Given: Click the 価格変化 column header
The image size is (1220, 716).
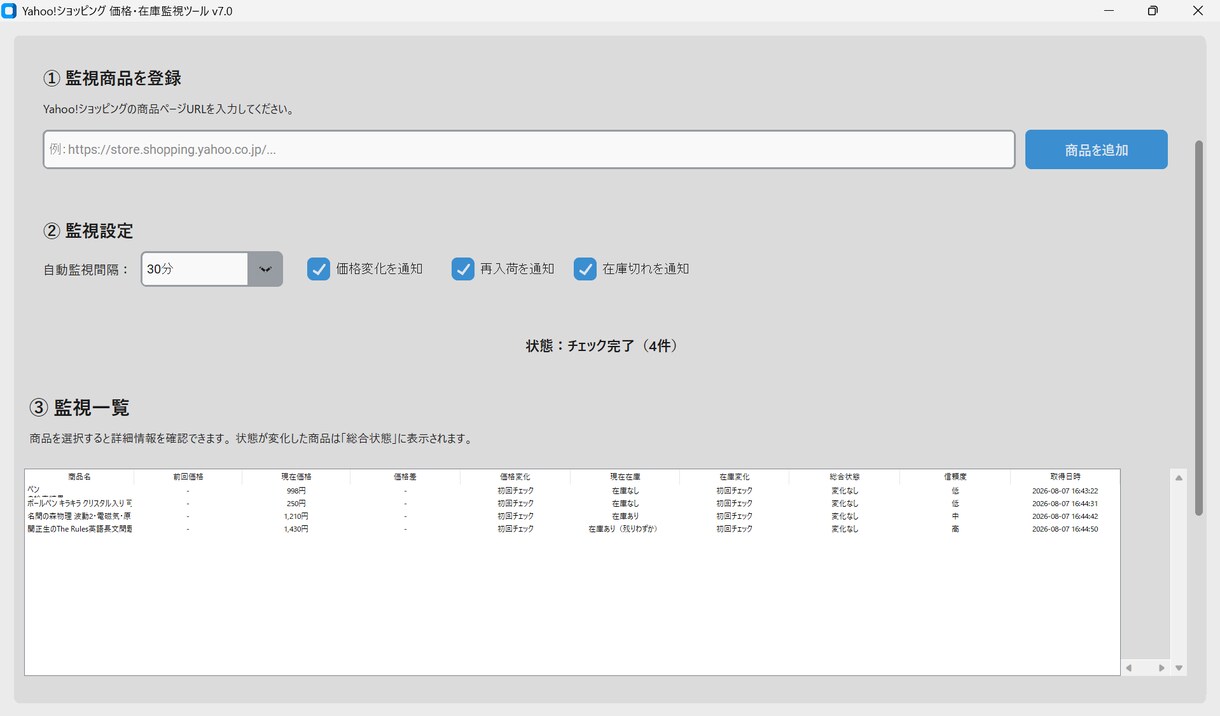Looking at the screenshot, I should pos(515,477).
